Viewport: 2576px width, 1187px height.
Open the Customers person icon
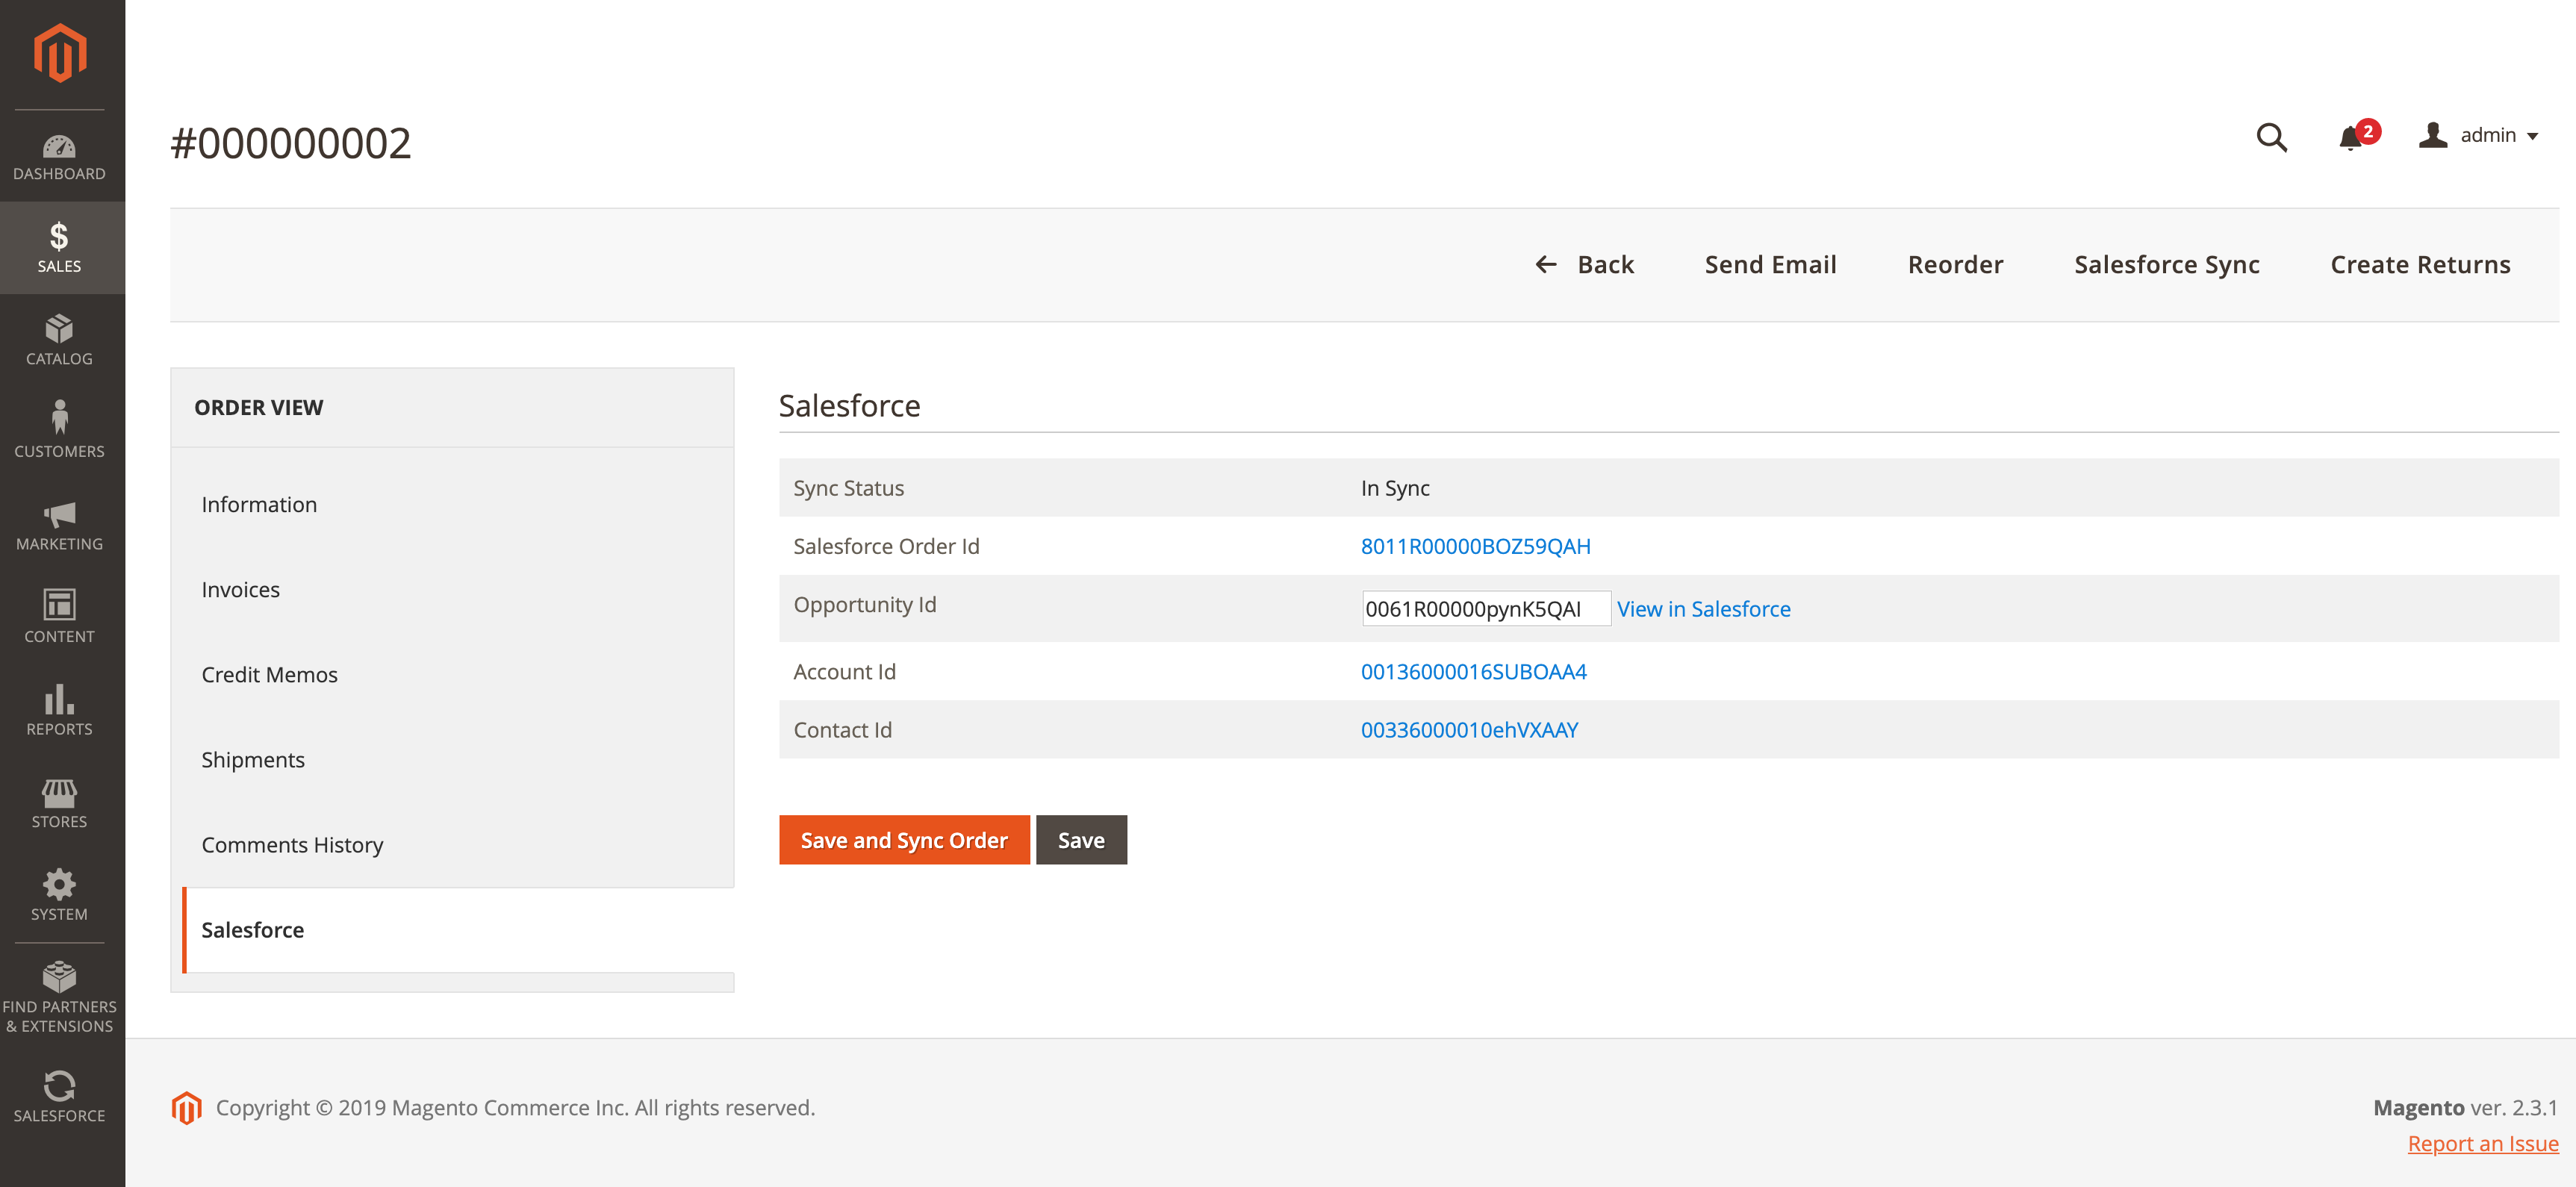(x=59, y=418)
